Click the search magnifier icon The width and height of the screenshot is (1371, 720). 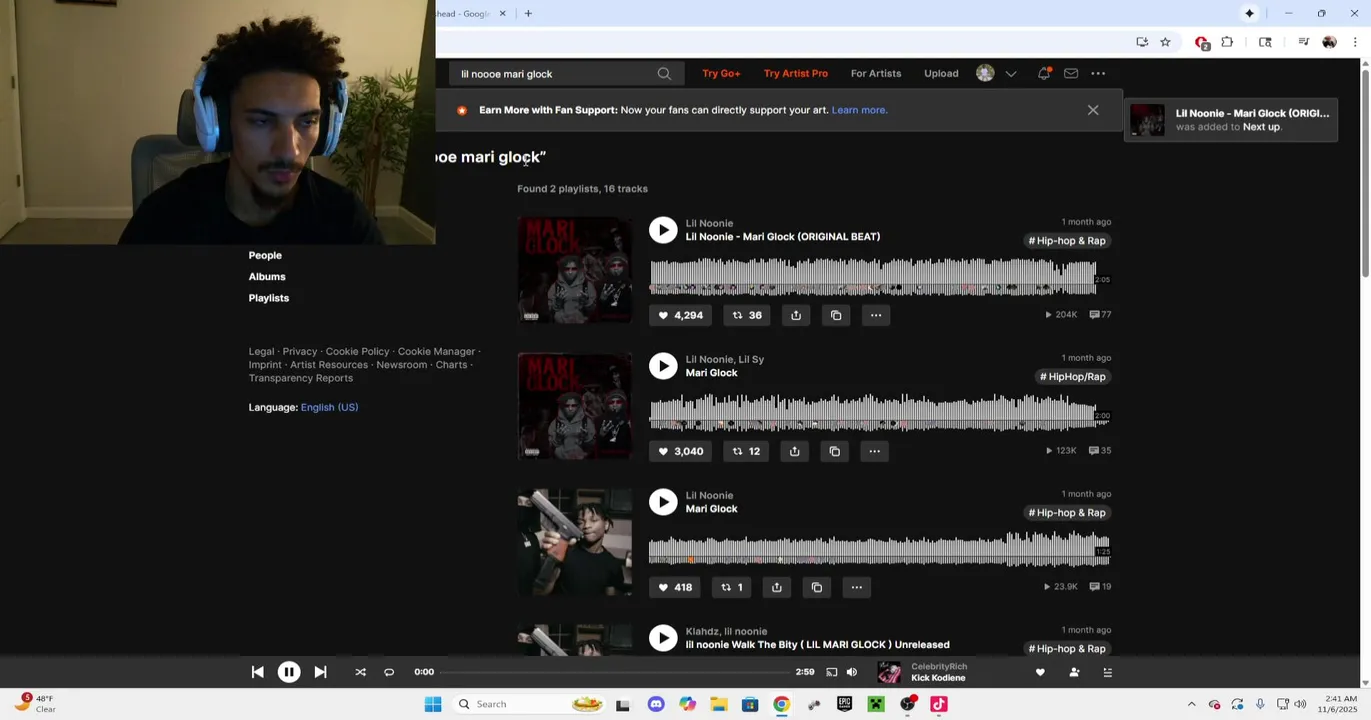tap(664, 74)
